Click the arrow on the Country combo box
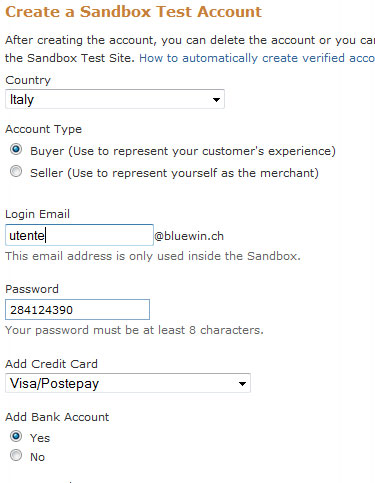The height and width of the screenshot is (483, 375). click(216, 99)
